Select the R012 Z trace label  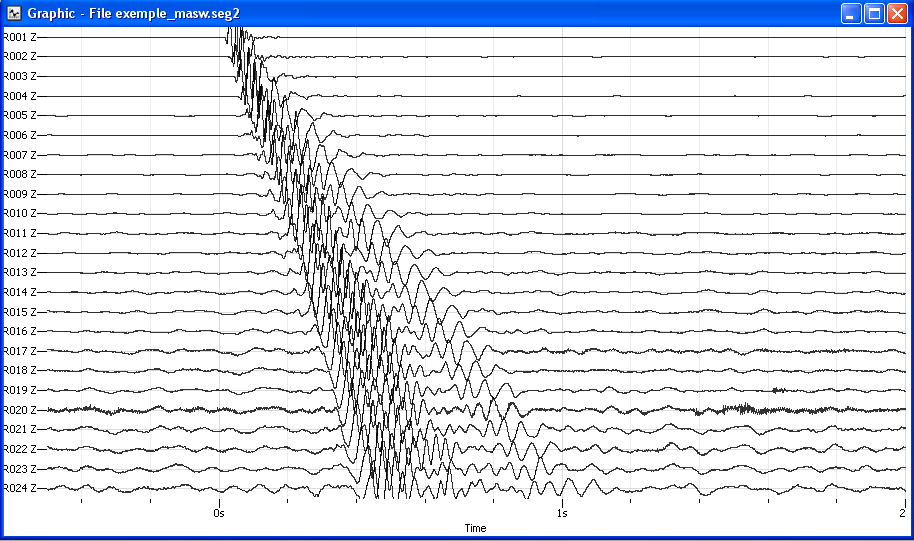point(20,253)
